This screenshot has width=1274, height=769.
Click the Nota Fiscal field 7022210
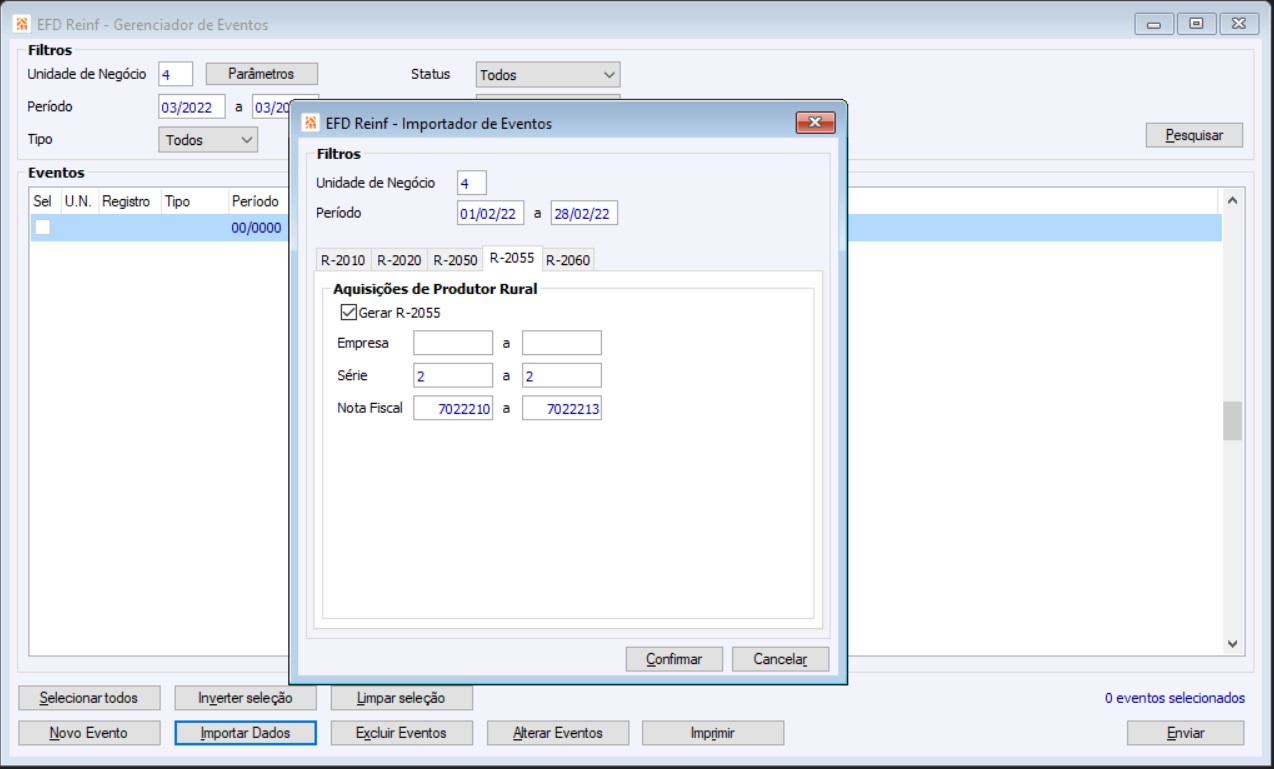(453, 408)
